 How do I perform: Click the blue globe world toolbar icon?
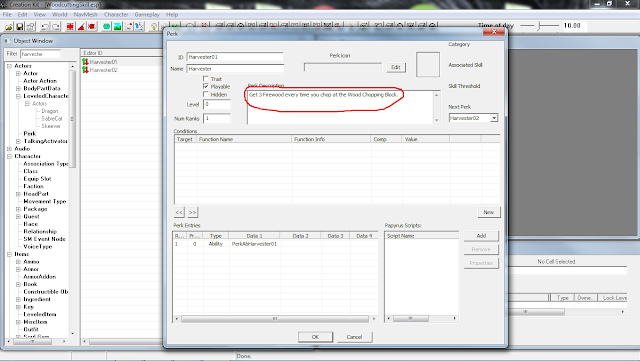tap(107, 27)
